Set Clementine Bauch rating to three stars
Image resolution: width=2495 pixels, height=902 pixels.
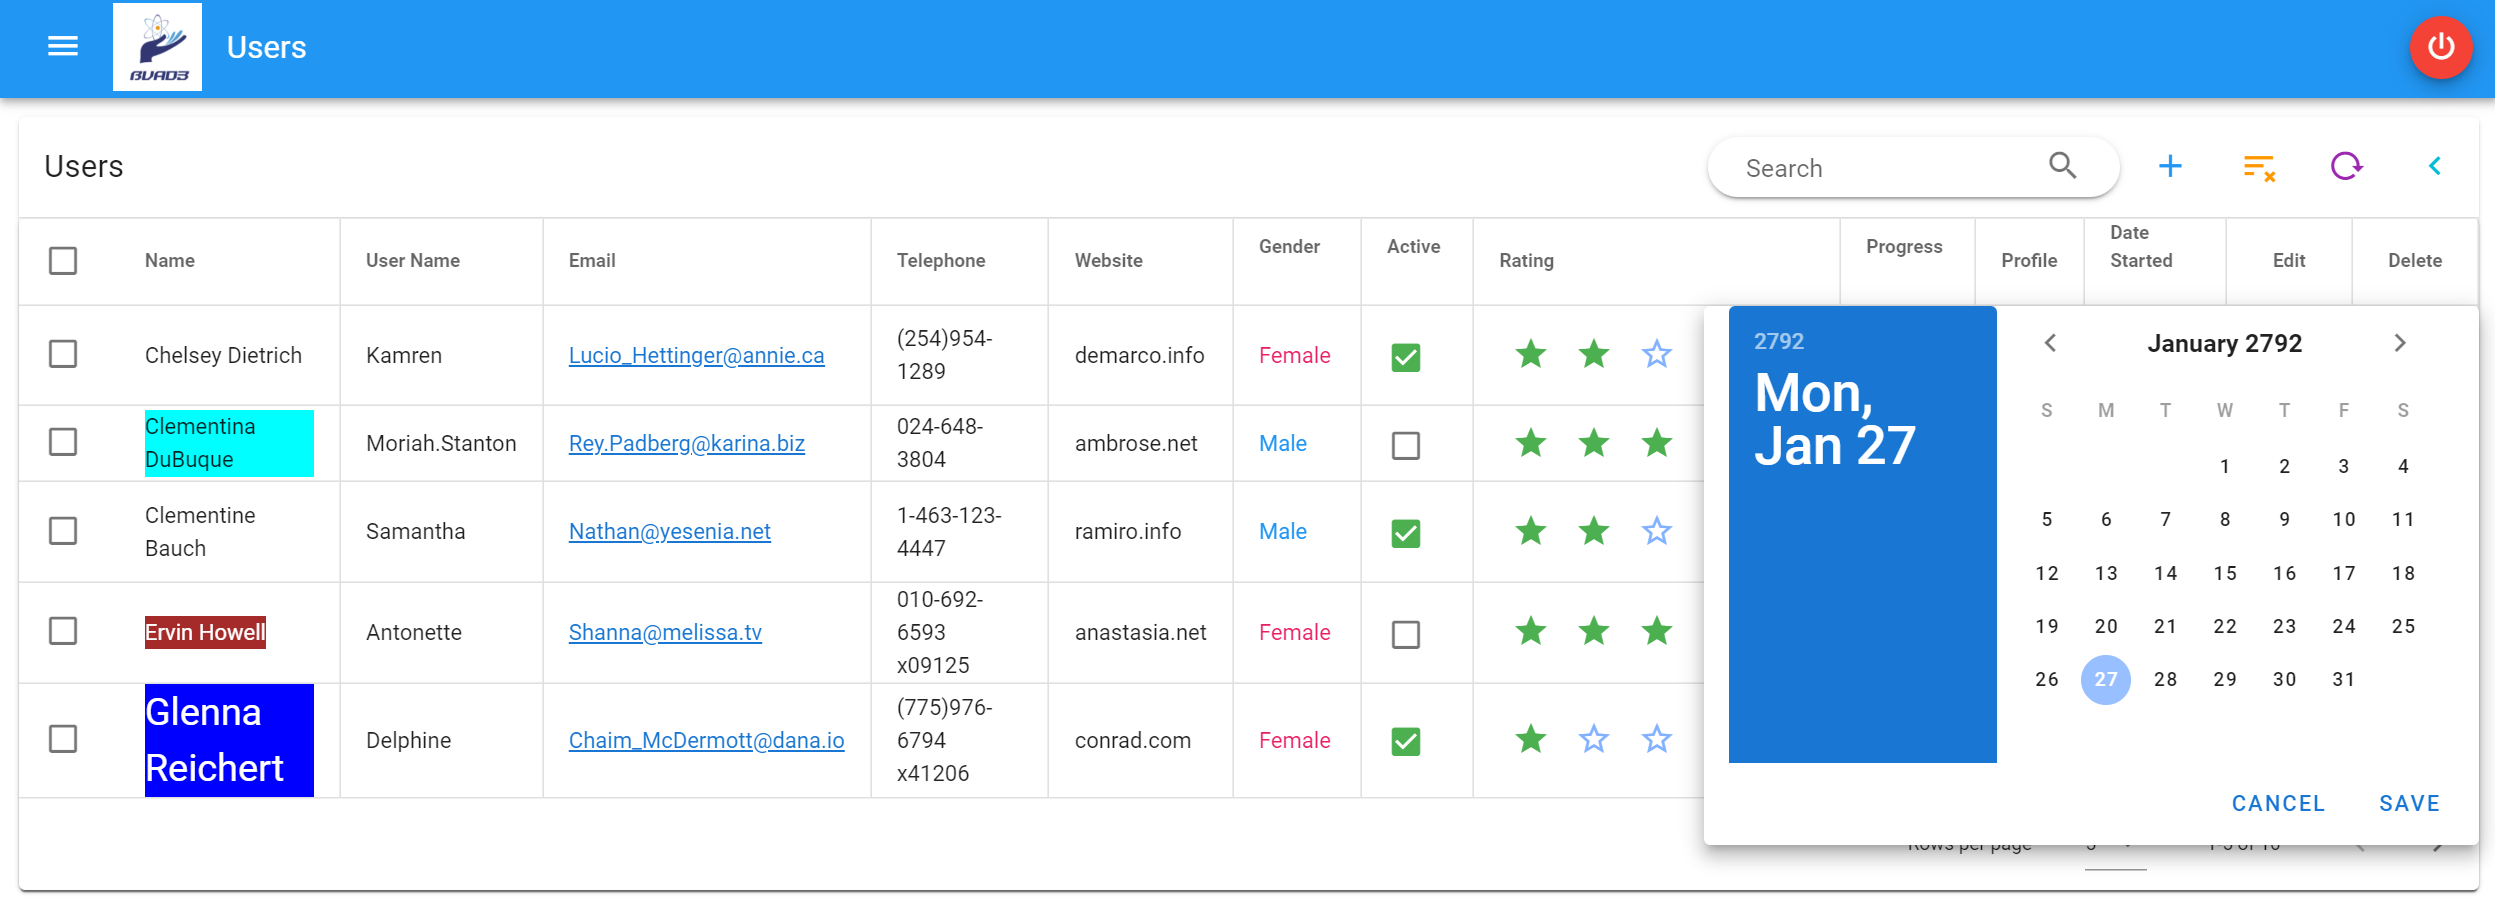1656,531
